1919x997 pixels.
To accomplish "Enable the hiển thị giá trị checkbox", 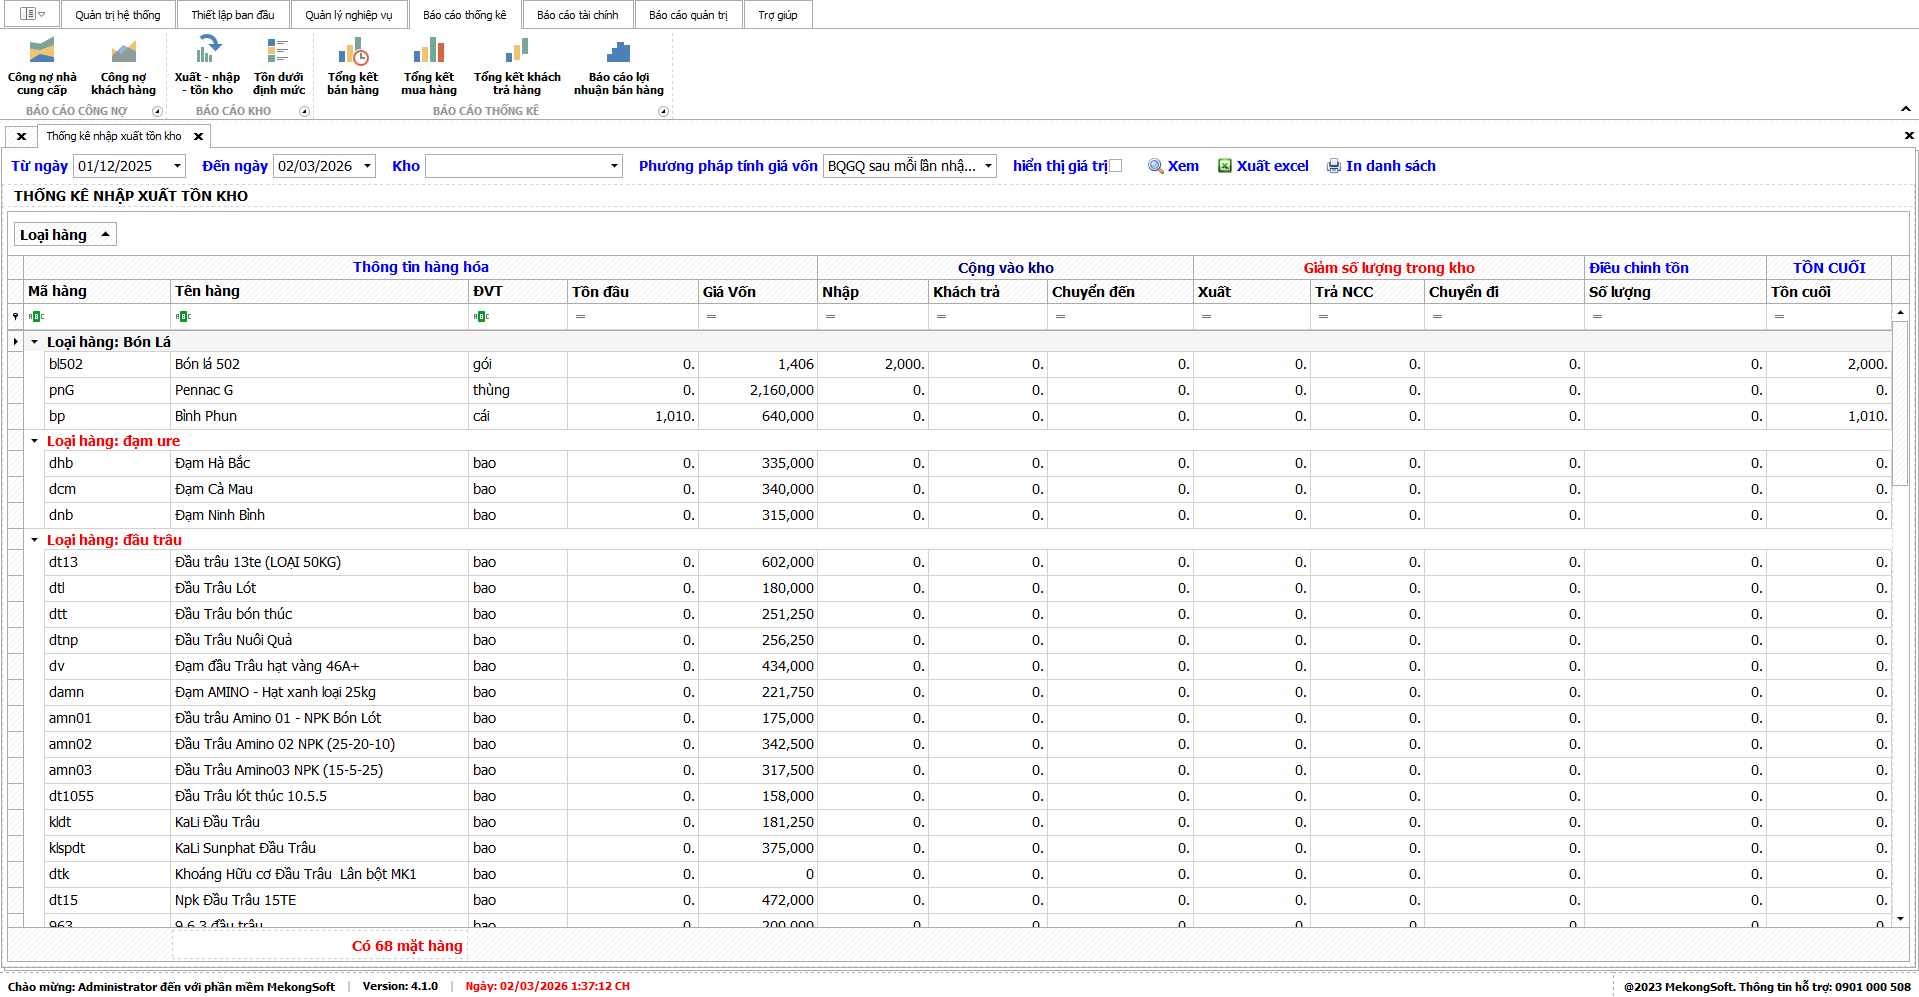I will point(1116,166).
